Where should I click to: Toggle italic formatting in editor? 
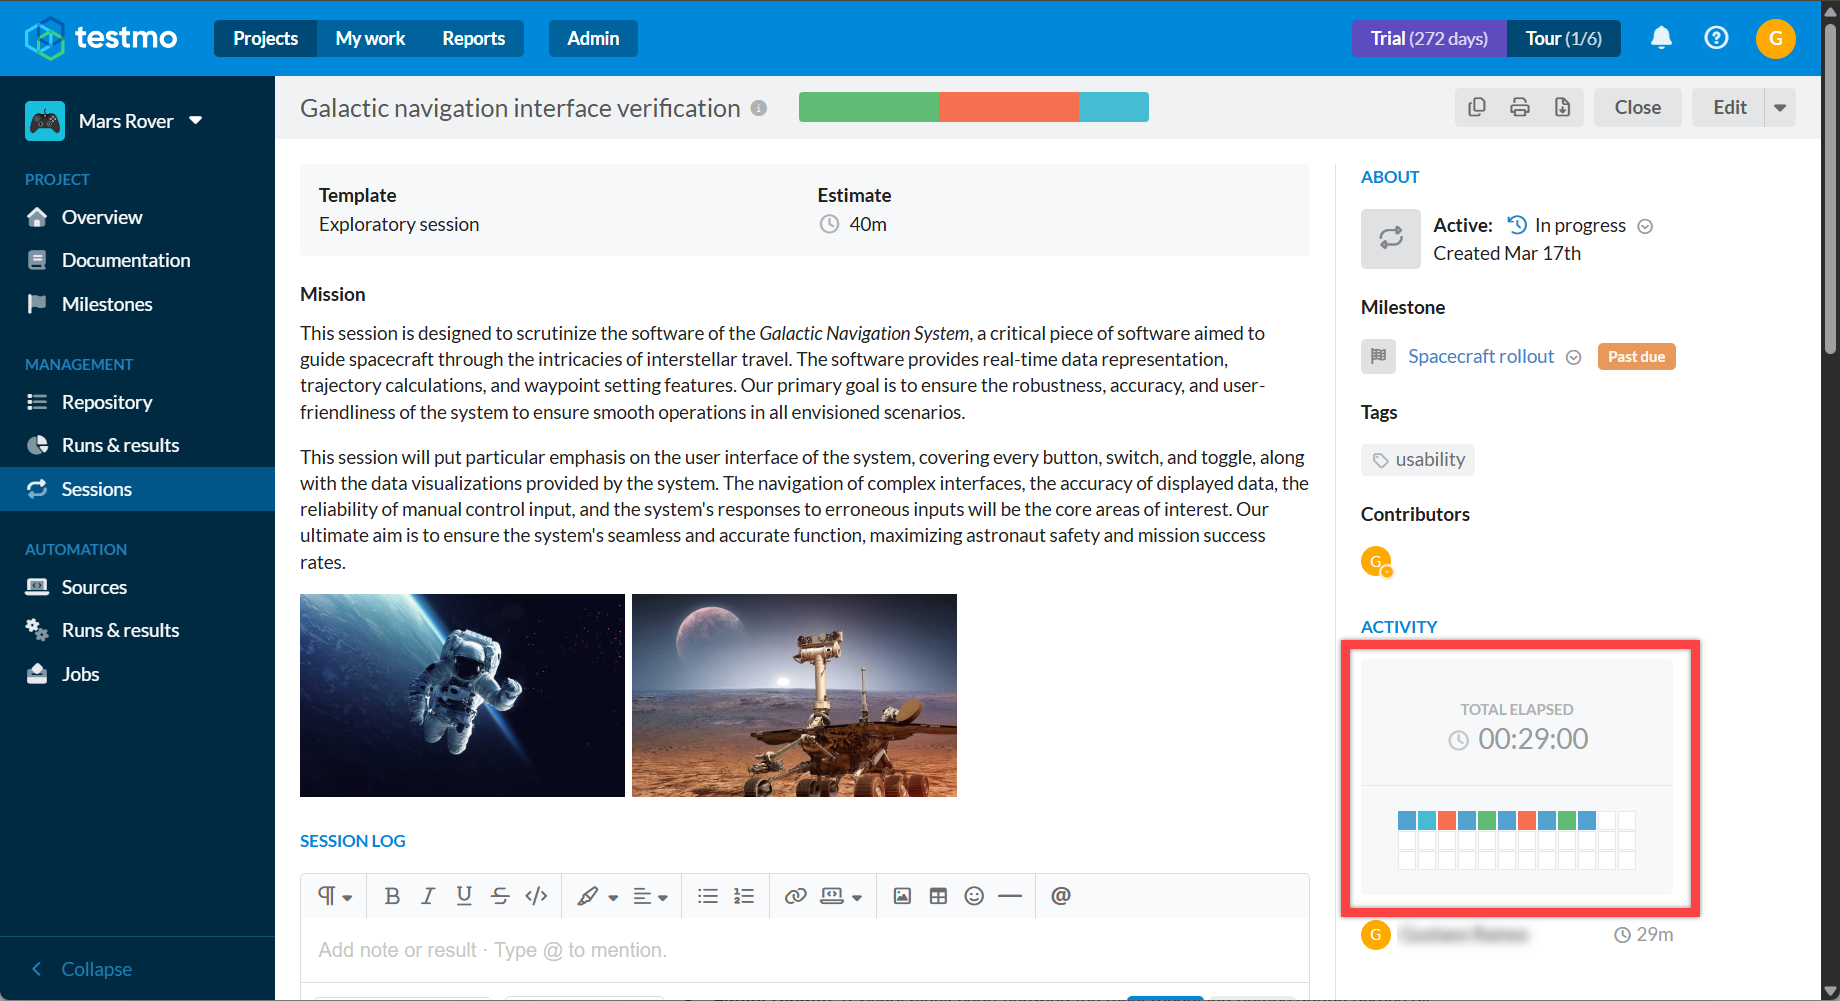click(x=428, y=896)
